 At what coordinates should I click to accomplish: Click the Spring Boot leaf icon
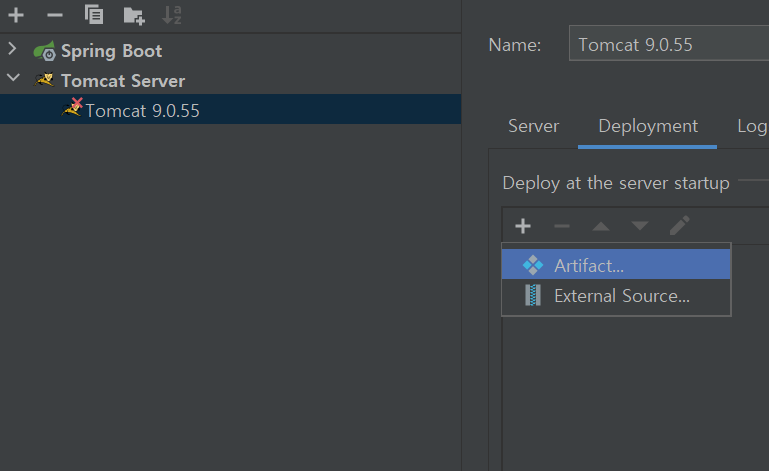(45, 51)
